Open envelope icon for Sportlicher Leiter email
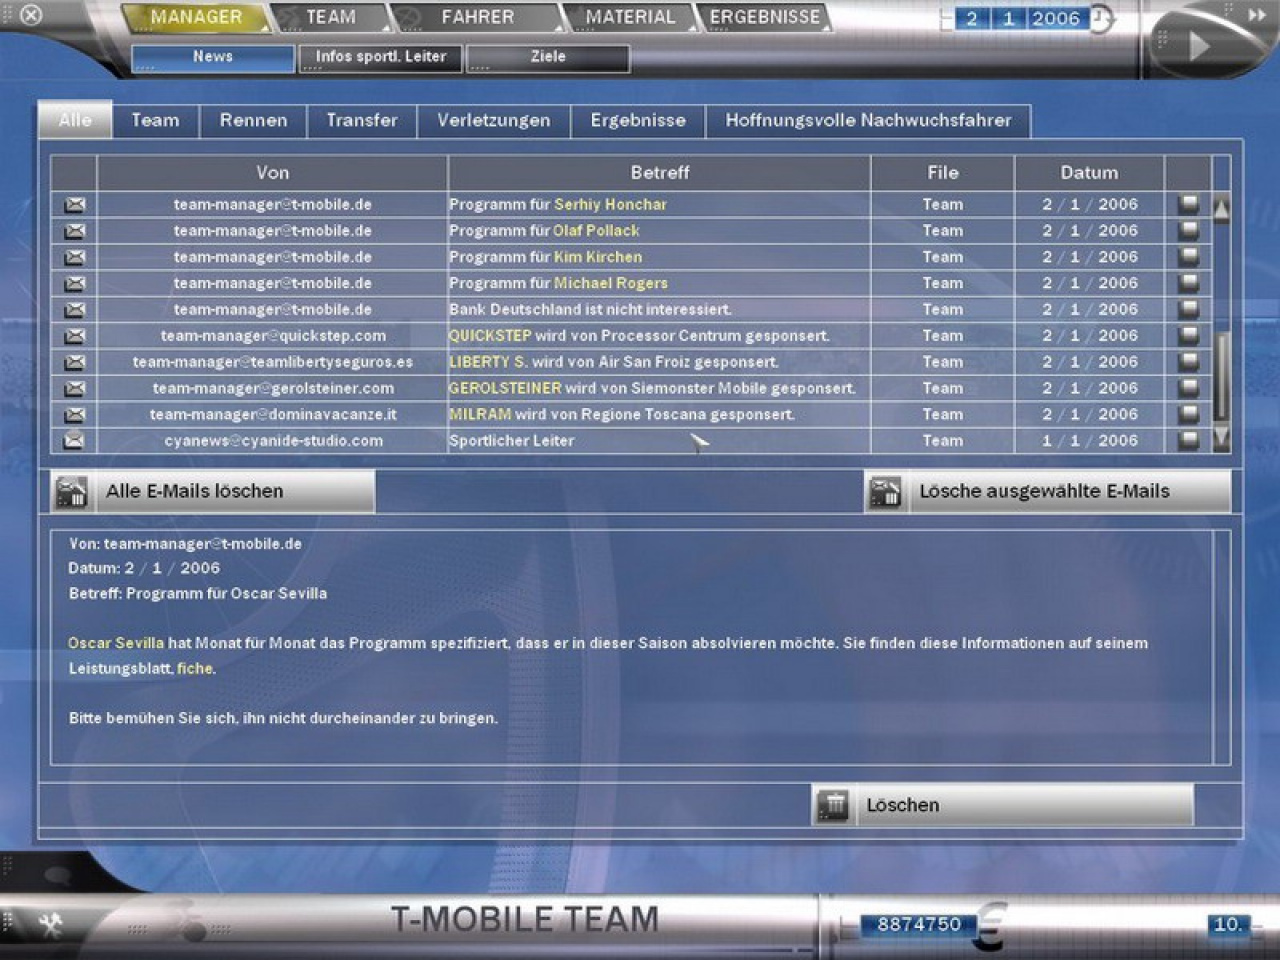1280x960 pixels. pos(74,441)
